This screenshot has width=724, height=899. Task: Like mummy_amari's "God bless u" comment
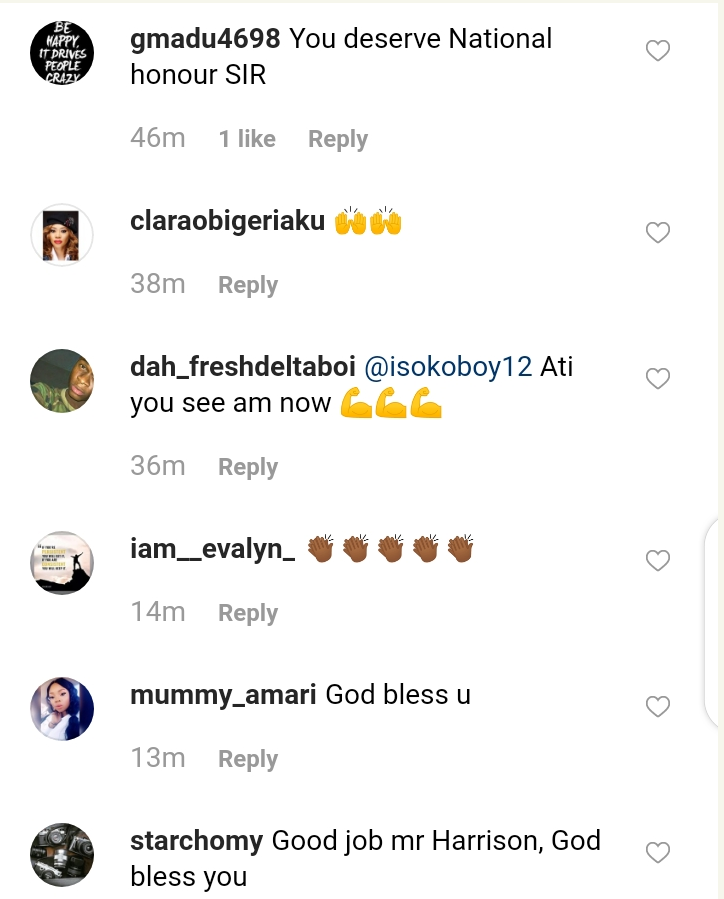[x=657, y=707]
